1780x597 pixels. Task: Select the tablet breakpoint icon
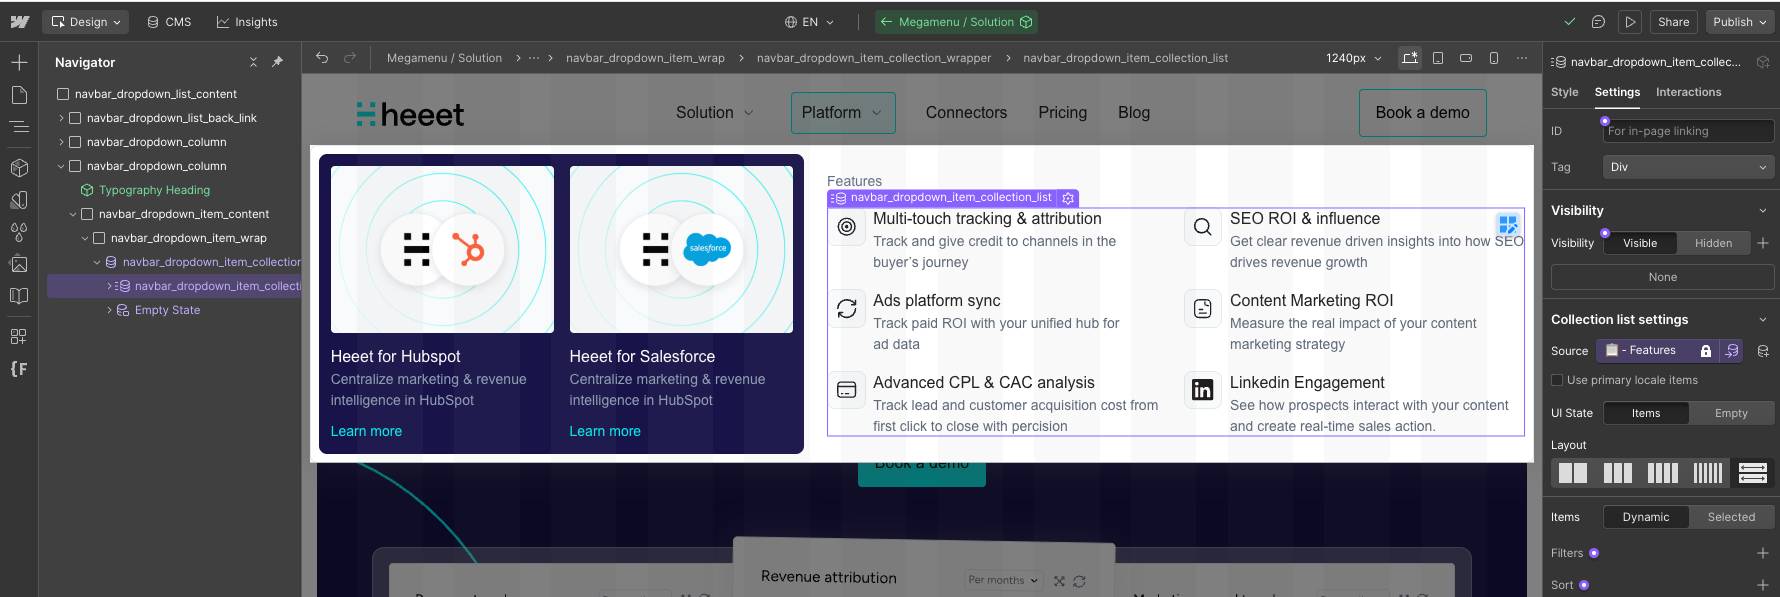click(1438, 58)
